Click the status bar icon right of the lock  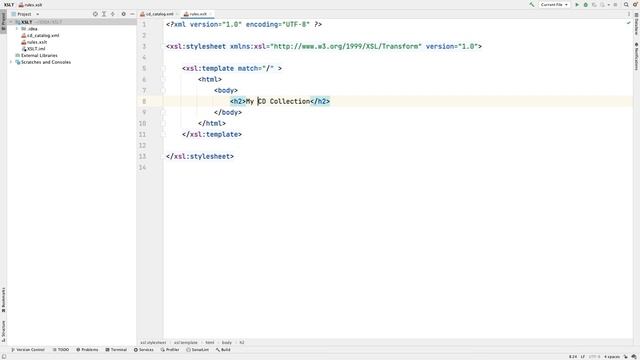pyautogui.click(x=634, y=357)
